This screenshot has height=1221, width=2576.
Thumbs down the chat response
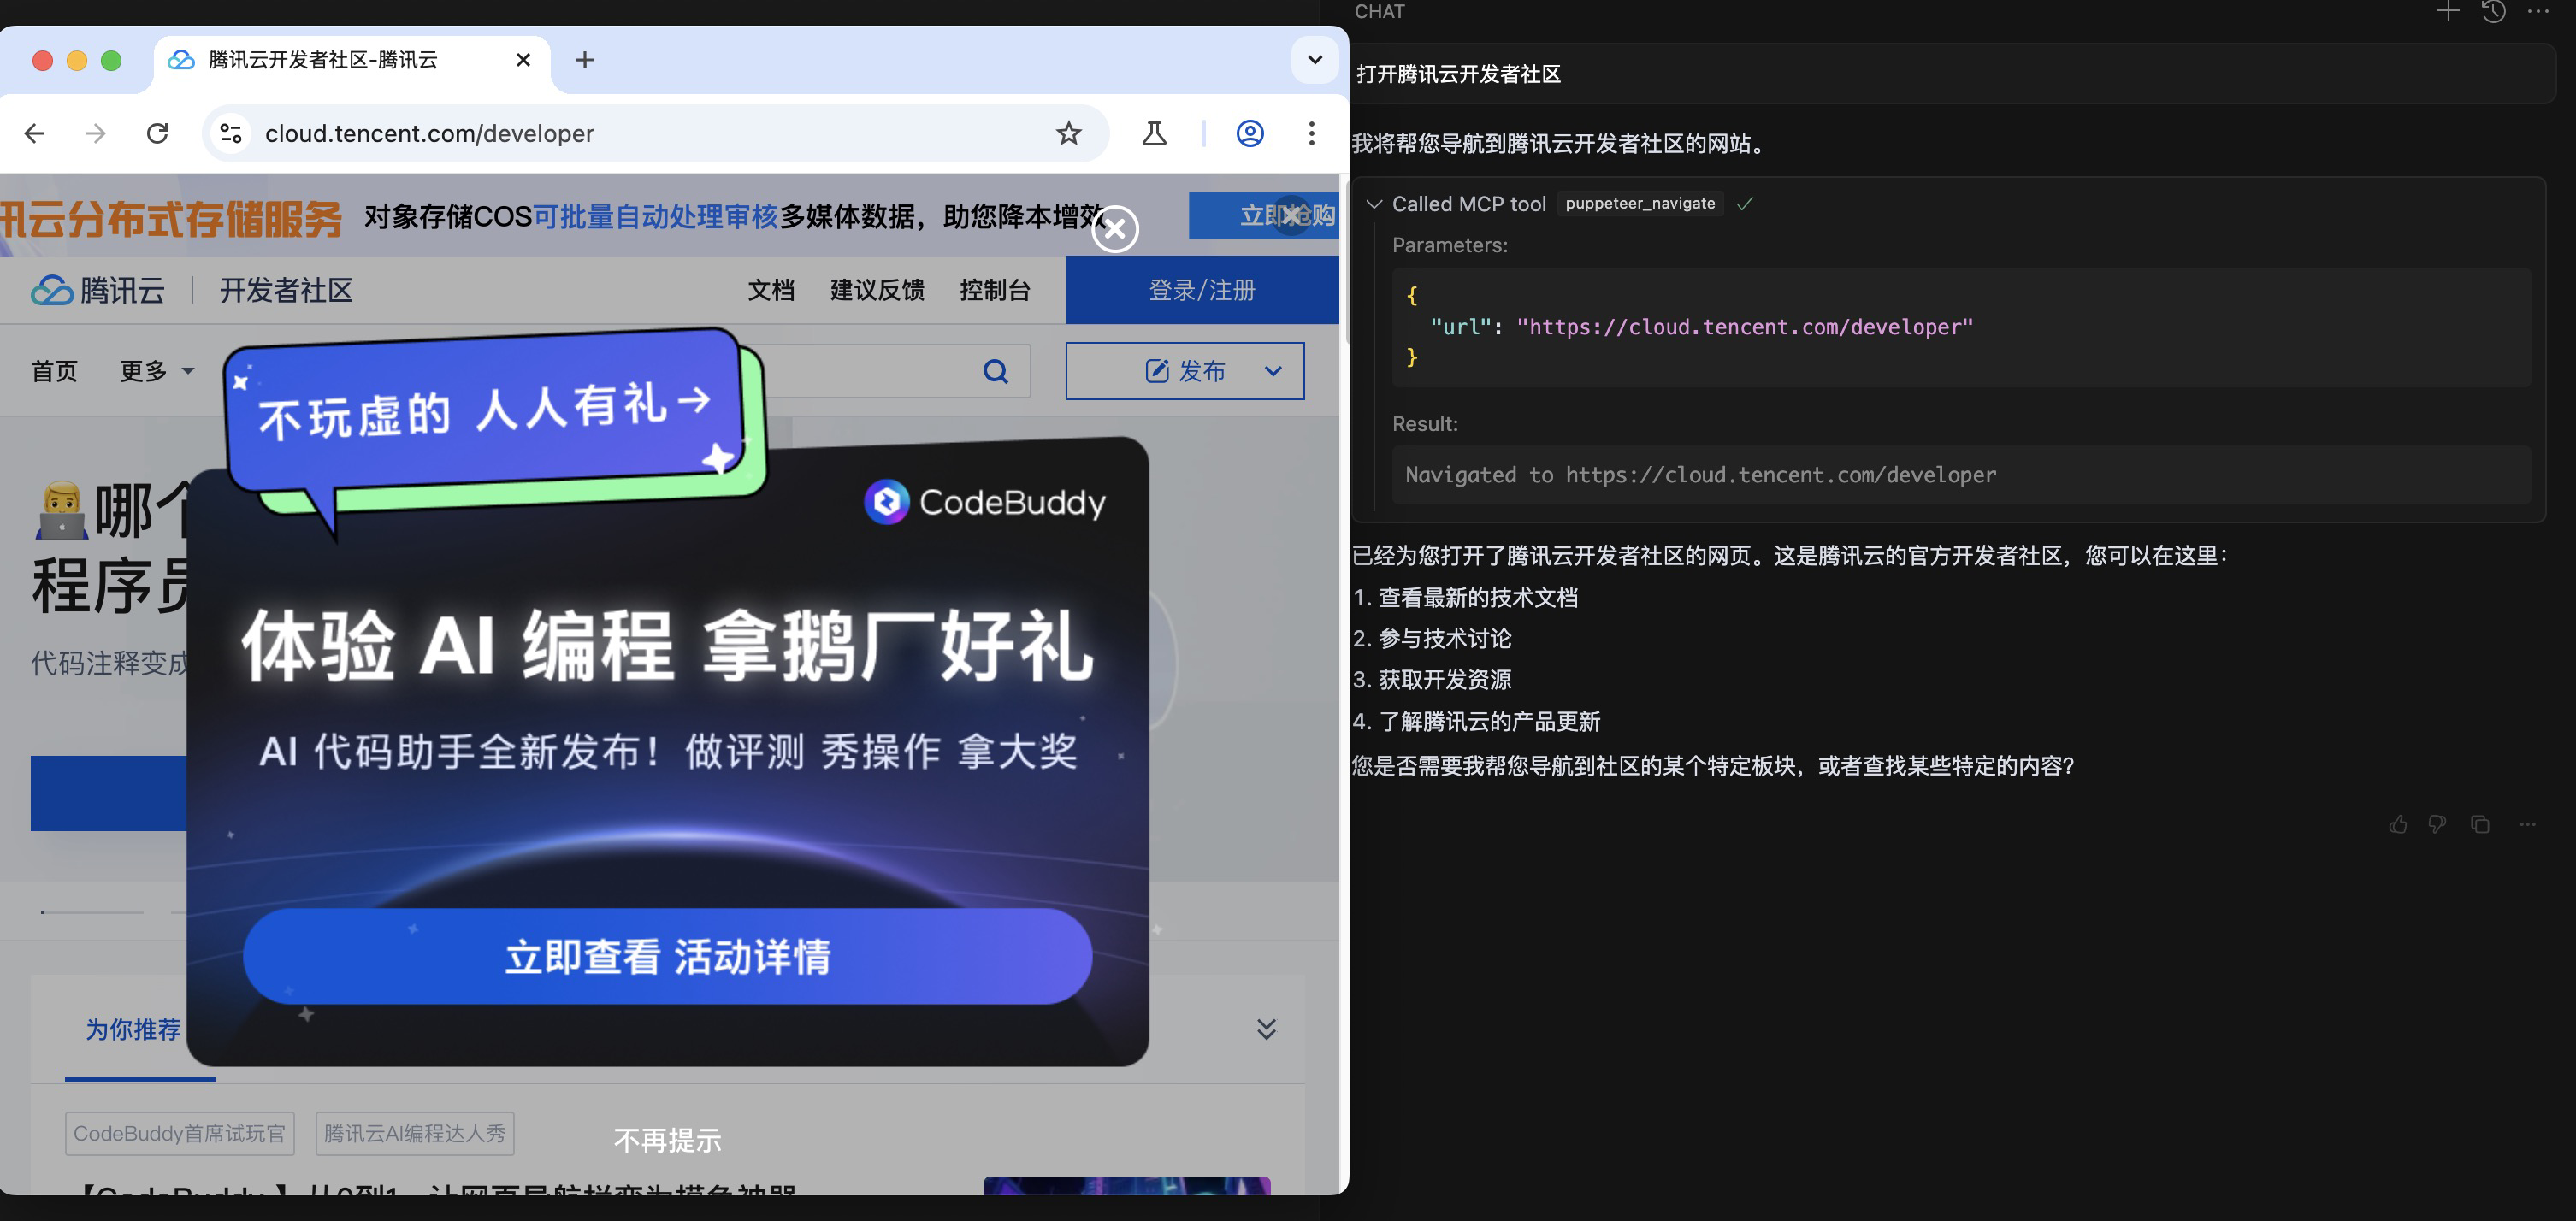(2437, 824)
